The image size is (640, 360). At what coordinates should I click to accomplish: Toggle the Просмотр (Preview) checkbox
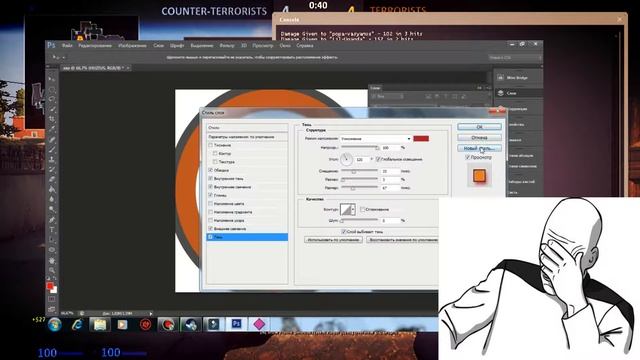pos(467,157)
